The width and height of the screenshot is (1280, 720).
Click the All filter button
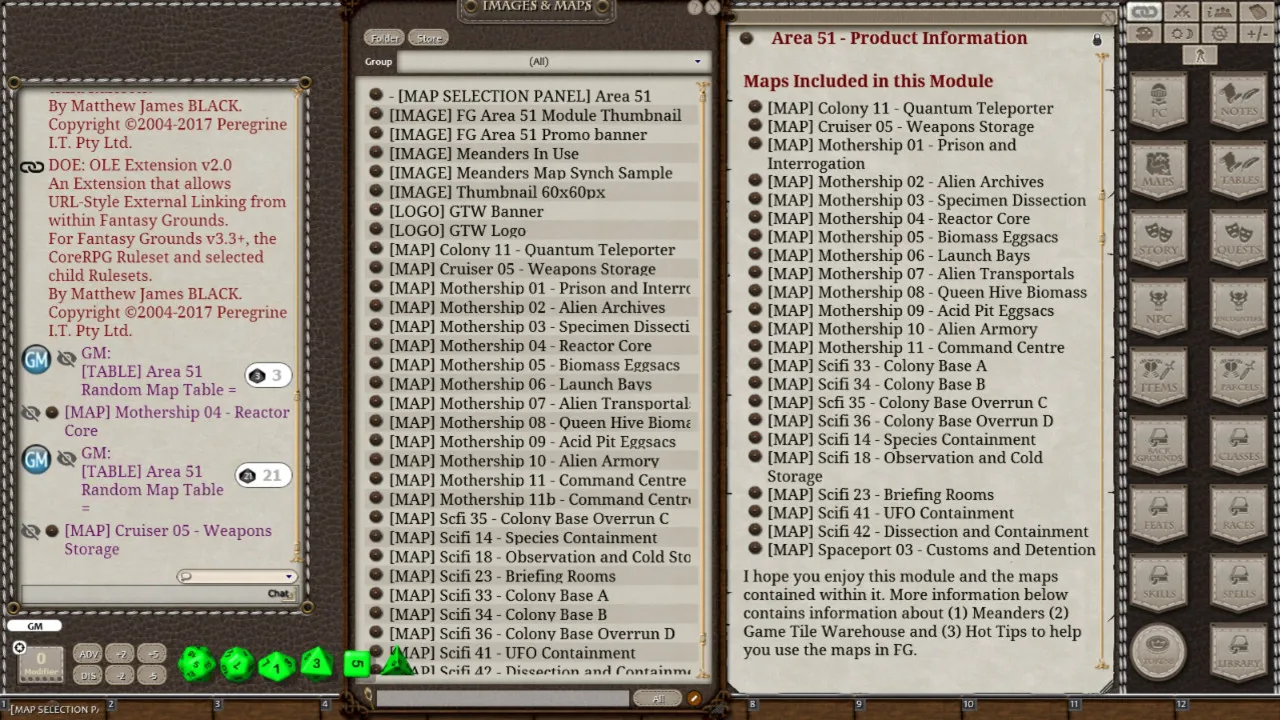[657, 699]
